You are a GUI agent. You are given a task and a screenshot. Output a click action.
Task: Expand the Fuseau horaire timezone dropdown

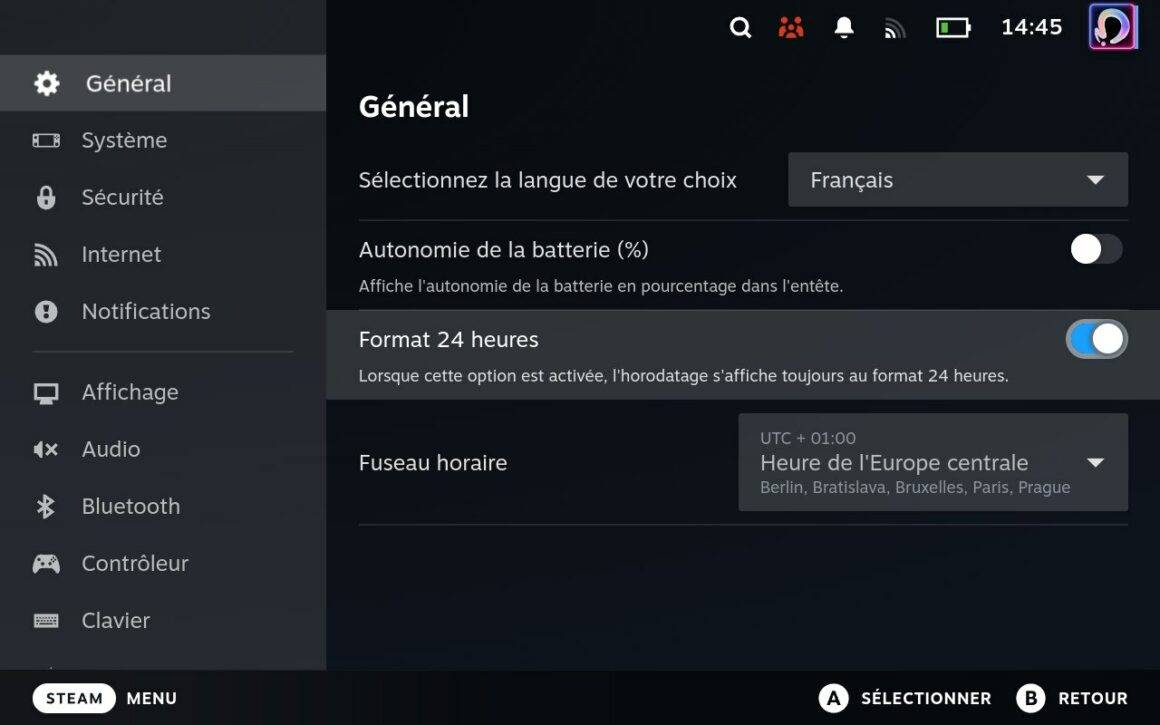tap(933, 462)
